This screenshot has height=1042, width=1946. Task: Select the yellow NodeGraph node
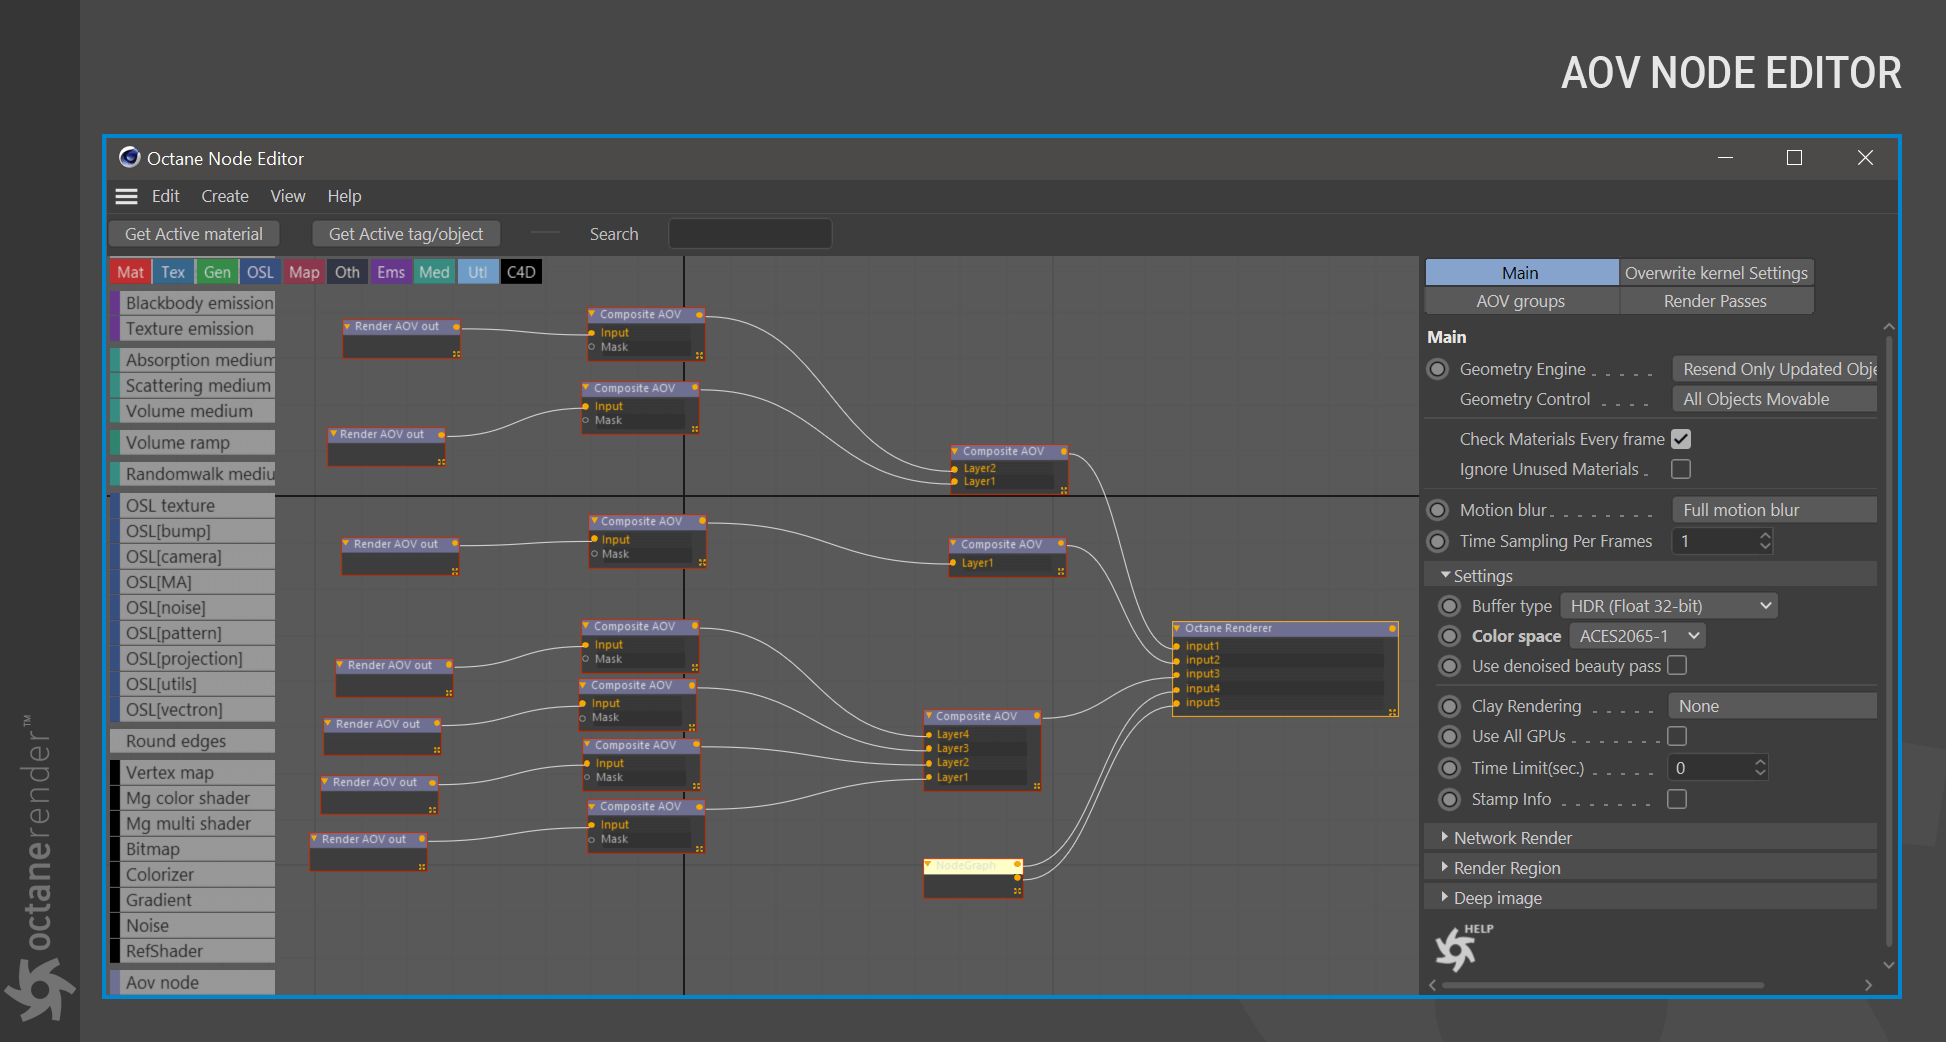click(x=973, y=878)
